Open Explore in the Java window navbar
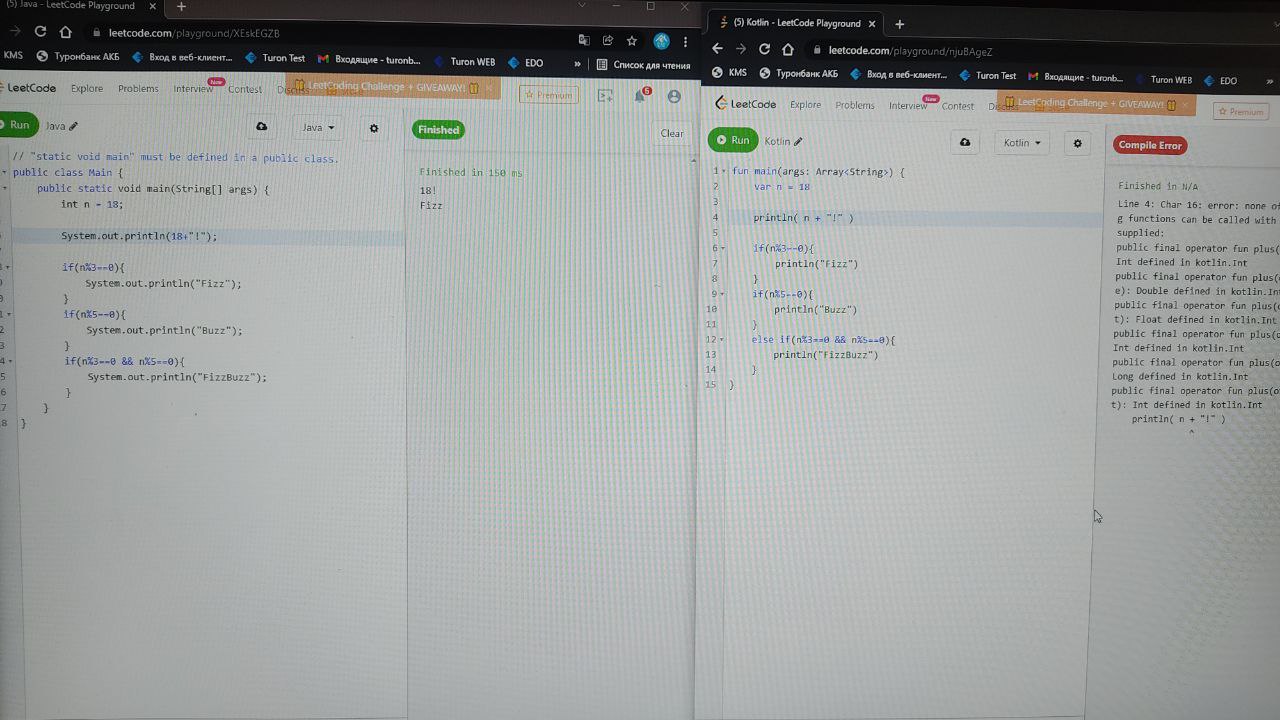The image size is (1280, 720). pyautogui.click(x=87, y=88)
